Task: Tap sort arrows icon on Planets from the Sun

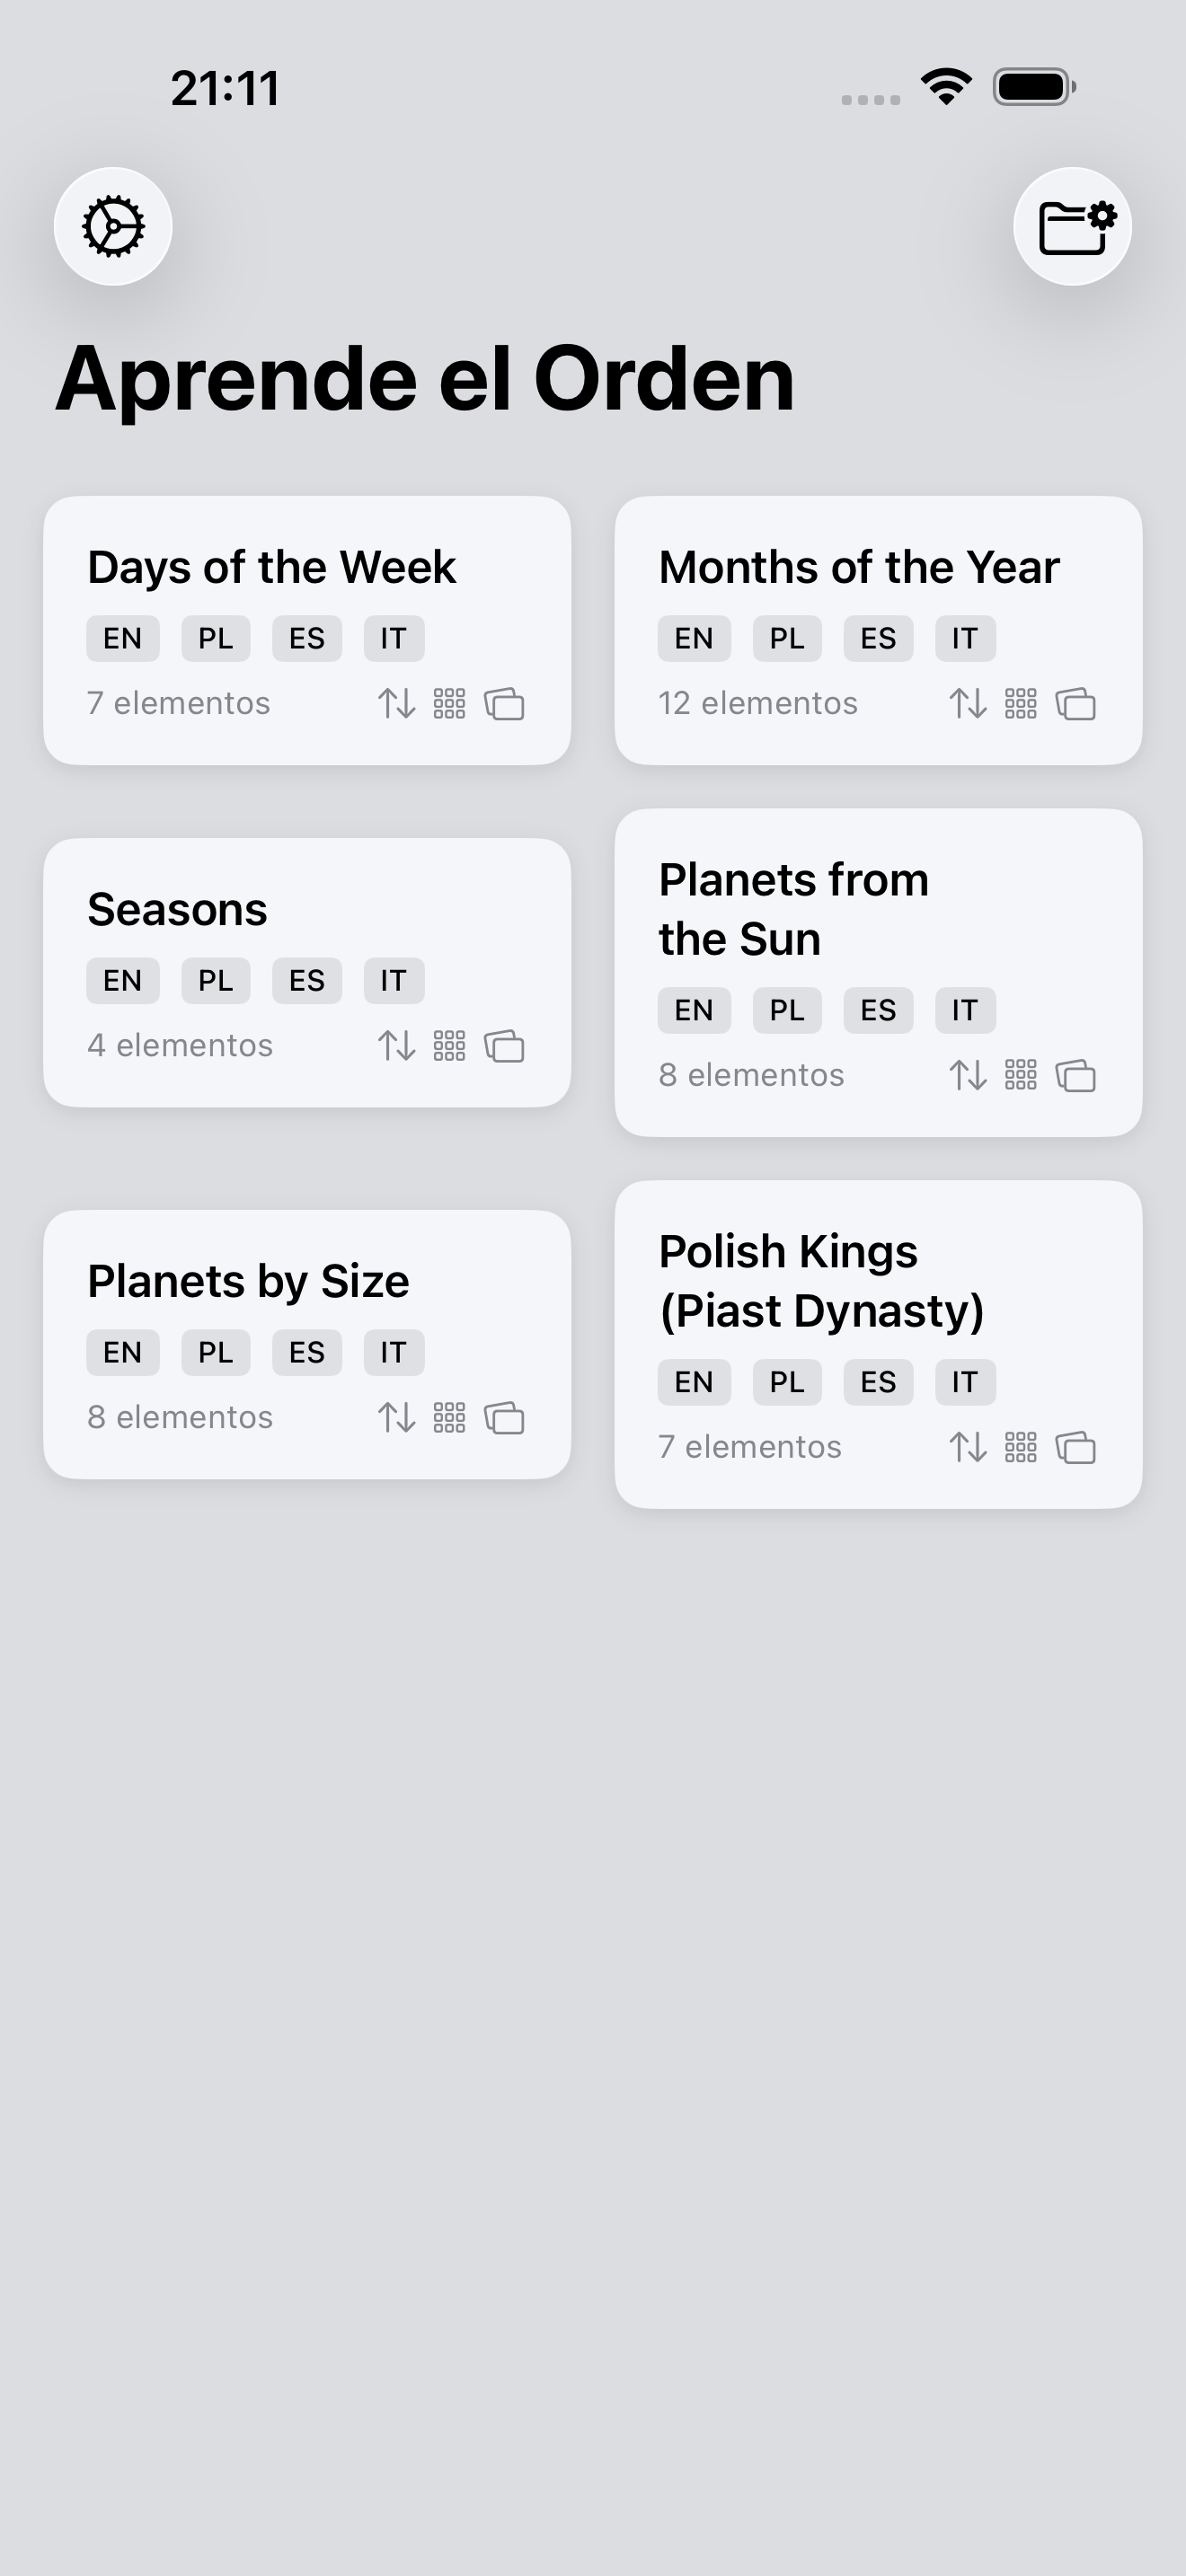Action: [968, 1076]
